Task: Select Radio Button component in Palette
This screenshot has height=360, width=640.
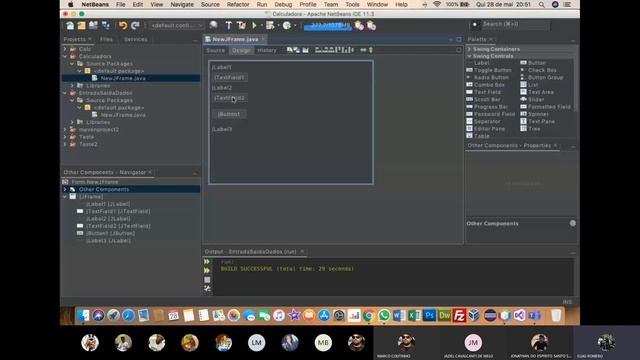Action: 487,78
